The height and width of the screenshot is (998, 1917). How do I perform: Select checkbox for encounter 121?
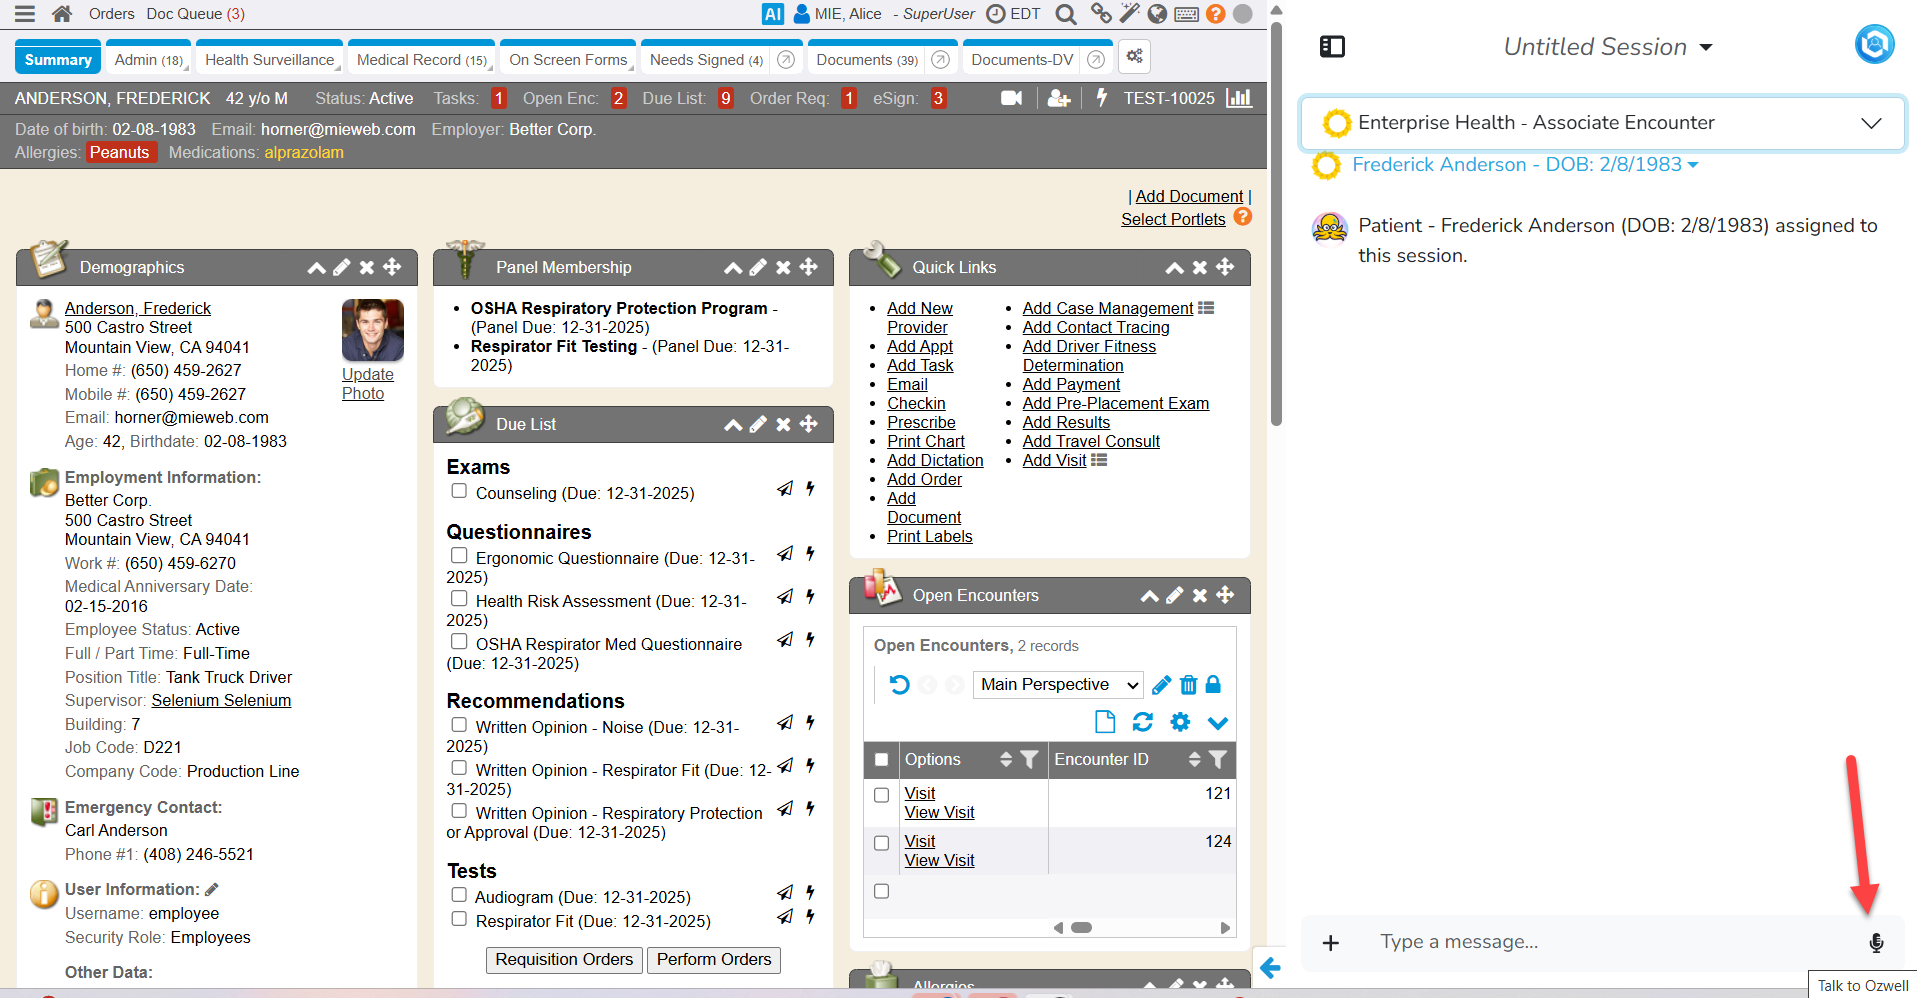[881, 795]
